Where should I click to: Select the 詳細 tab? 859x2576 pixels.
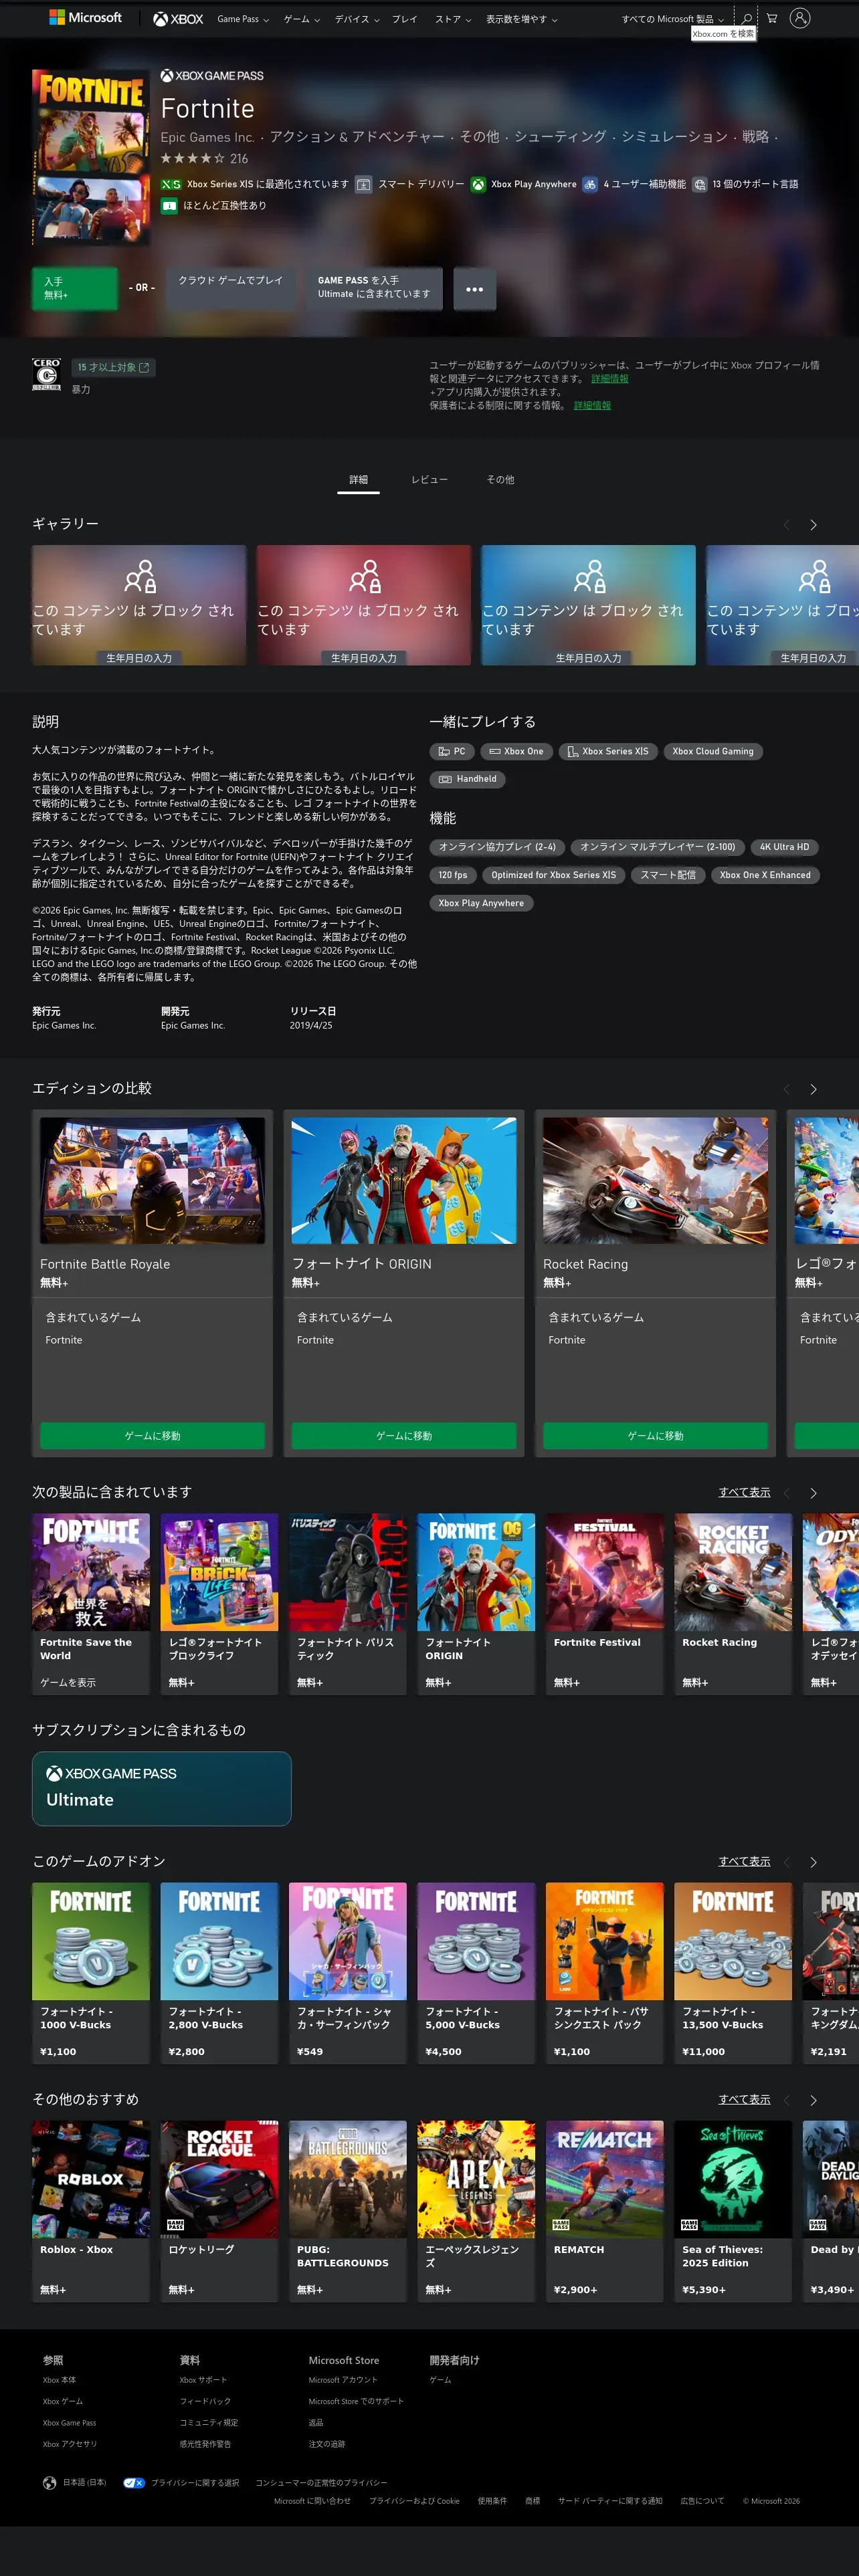click(358, 480)
